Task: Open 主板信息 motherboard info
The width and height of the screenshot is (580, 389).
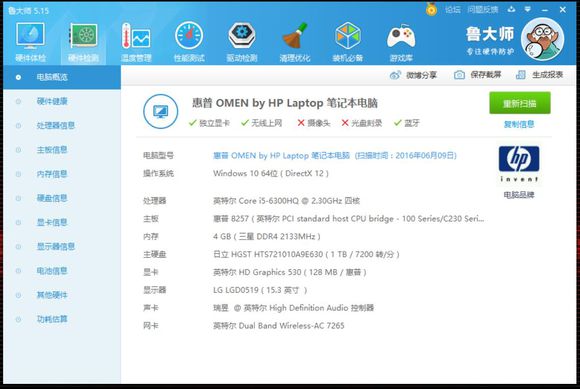Action: pyautogui.click(x=52, y=150)
